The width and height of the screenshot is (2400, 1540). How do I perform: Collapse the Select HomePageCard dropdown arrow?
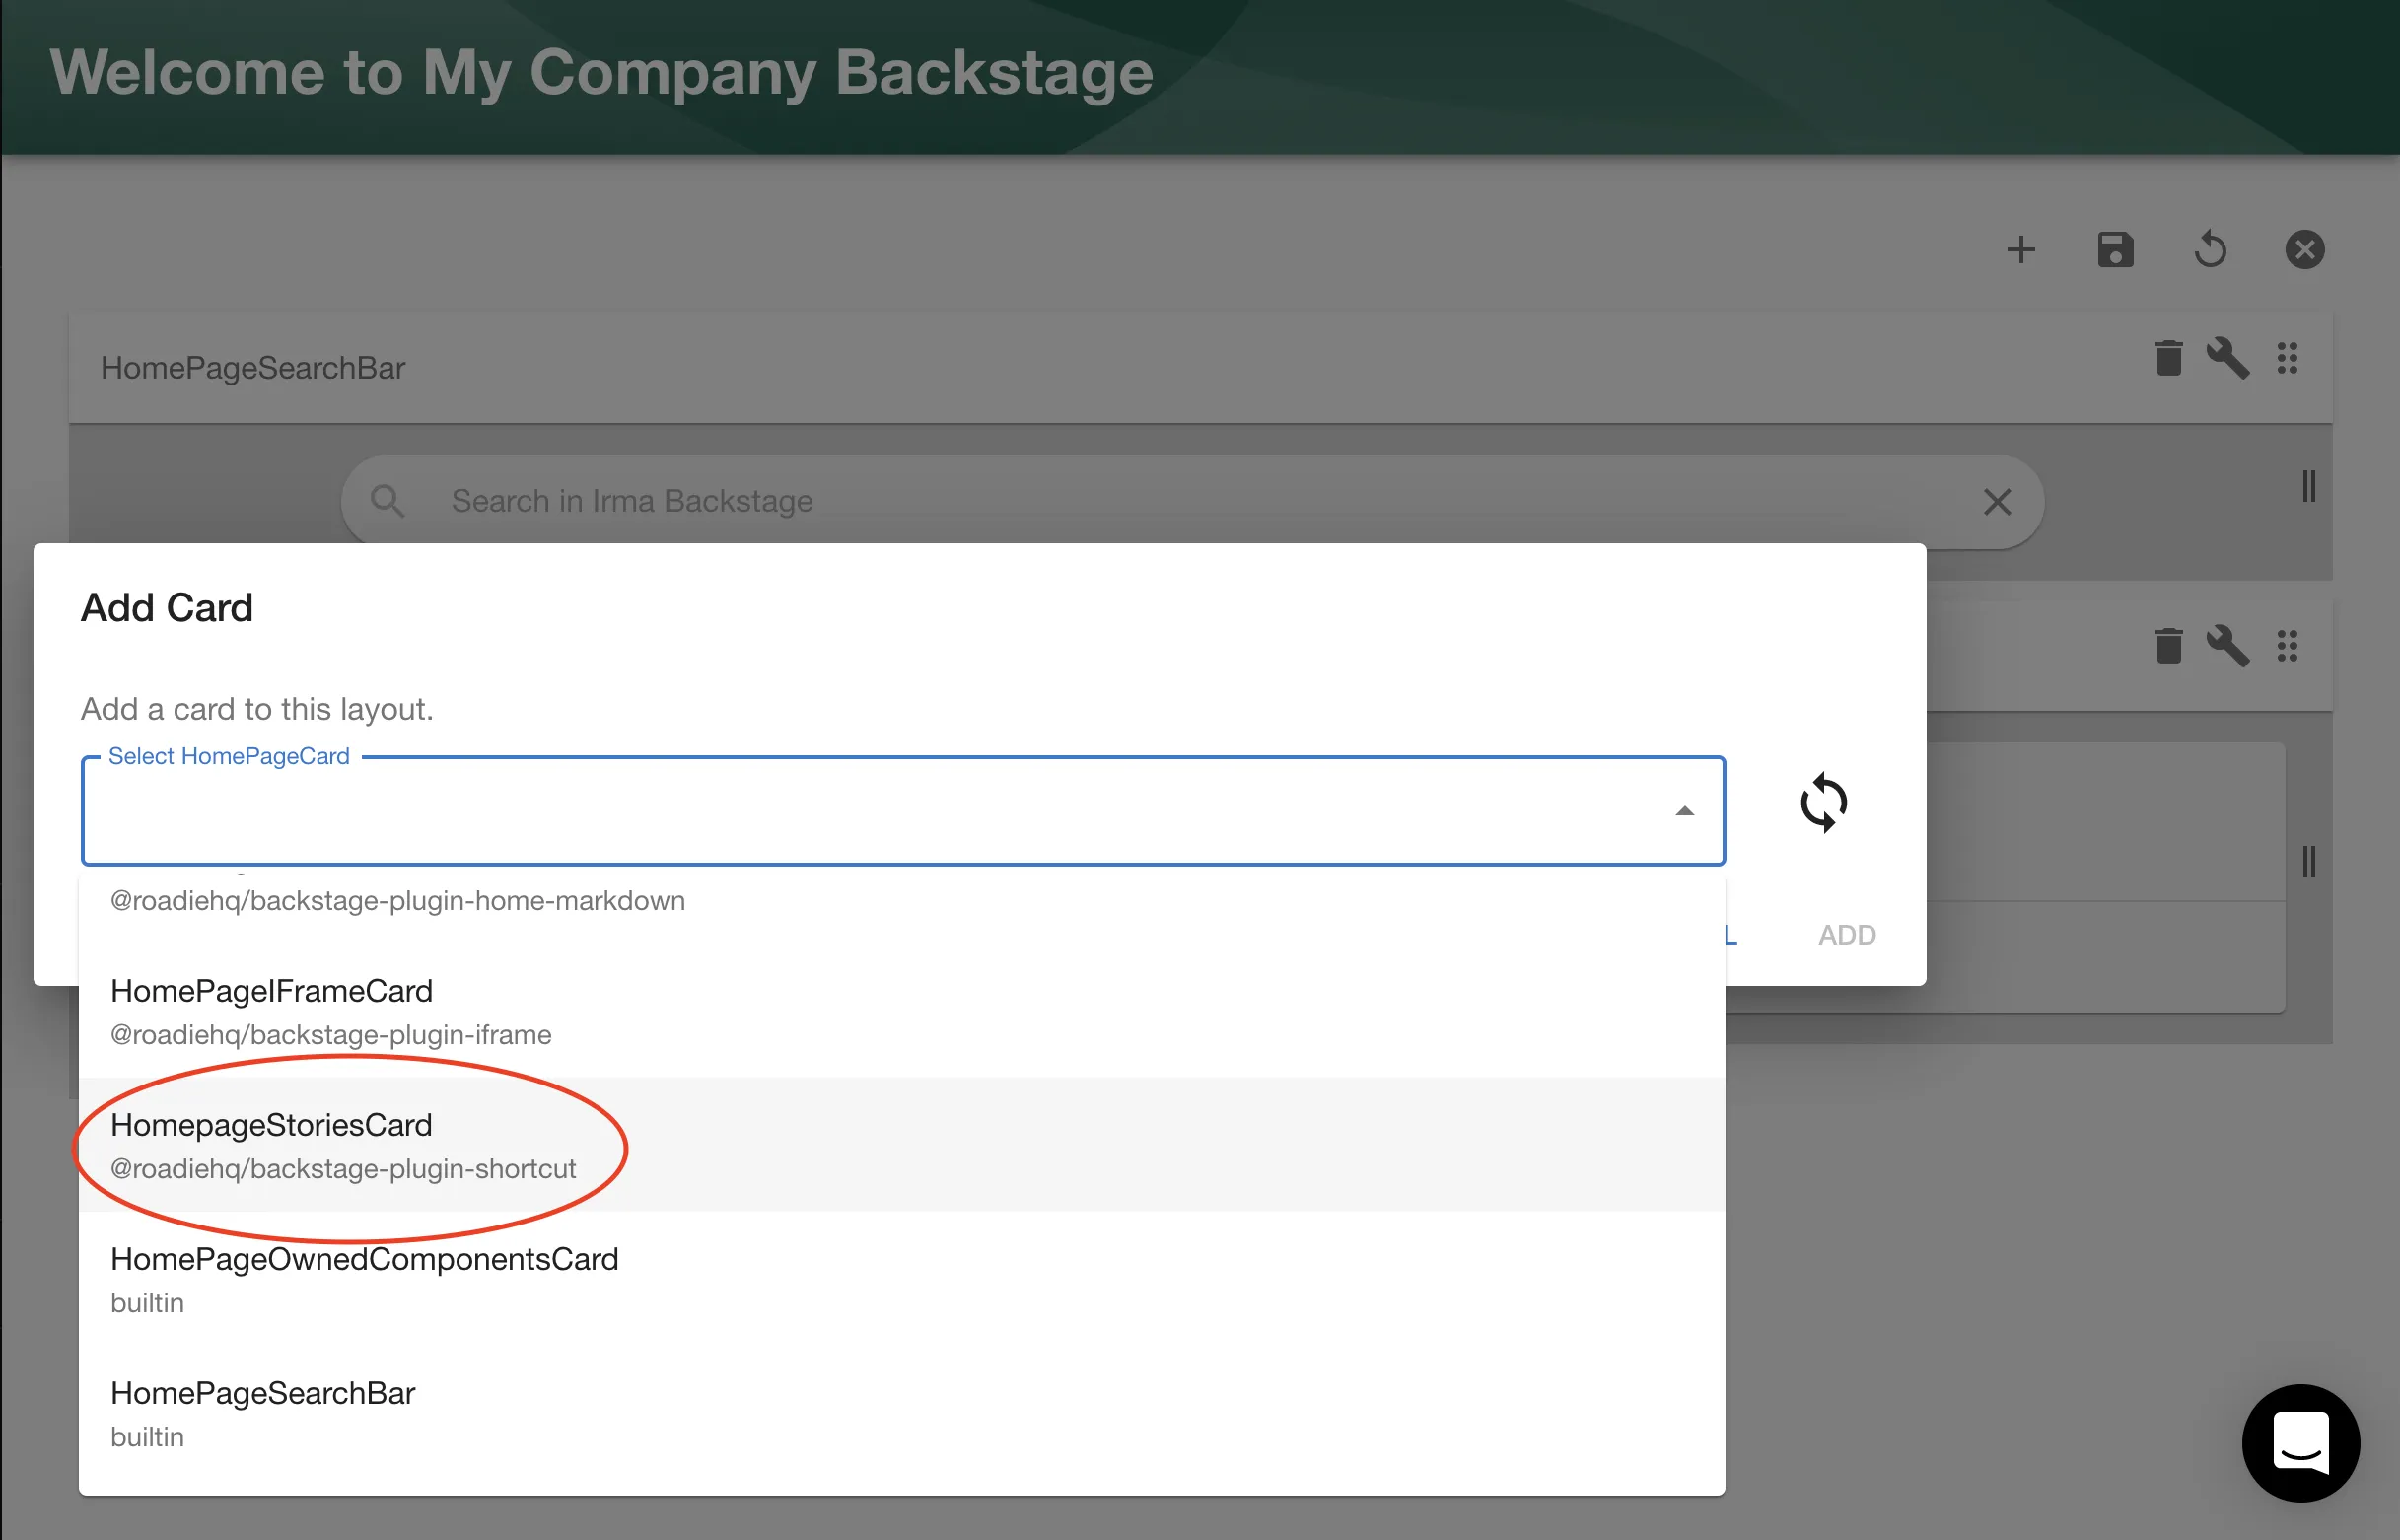pos(1684,811)
